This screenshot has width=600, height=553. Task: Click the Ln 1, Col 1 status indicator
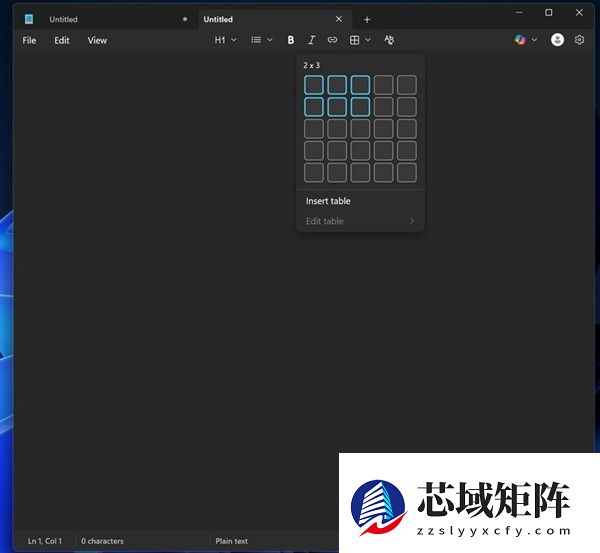44,541
